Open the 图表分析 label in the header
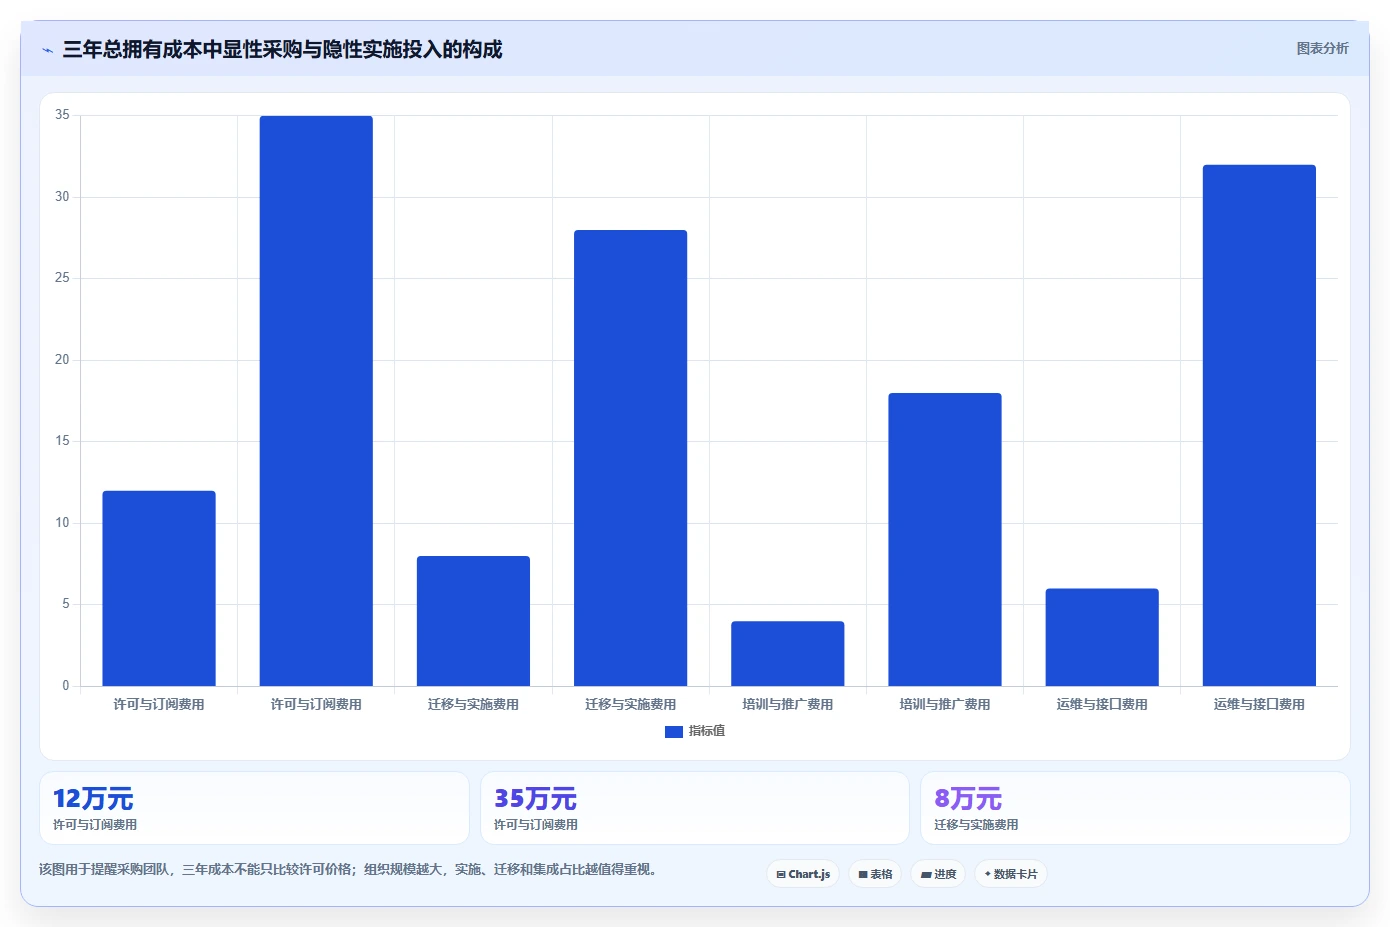This screenshot has width=1390, height=927. pyautogui.click(x=1322, y=48)
